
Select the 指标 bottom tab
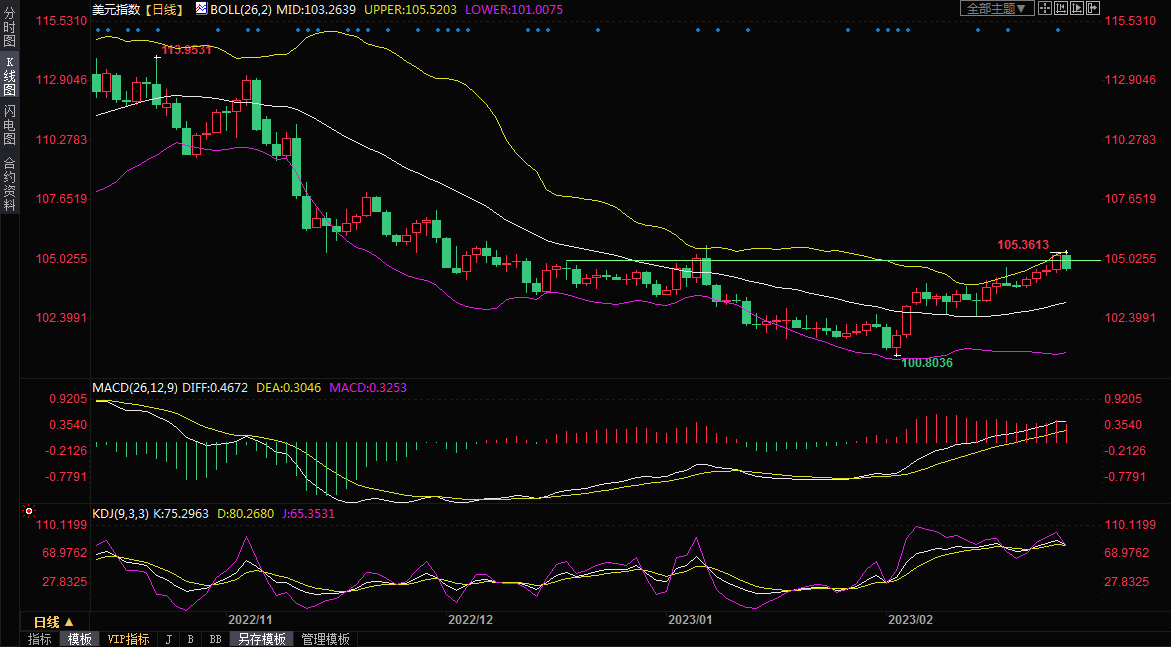point(40,639)
